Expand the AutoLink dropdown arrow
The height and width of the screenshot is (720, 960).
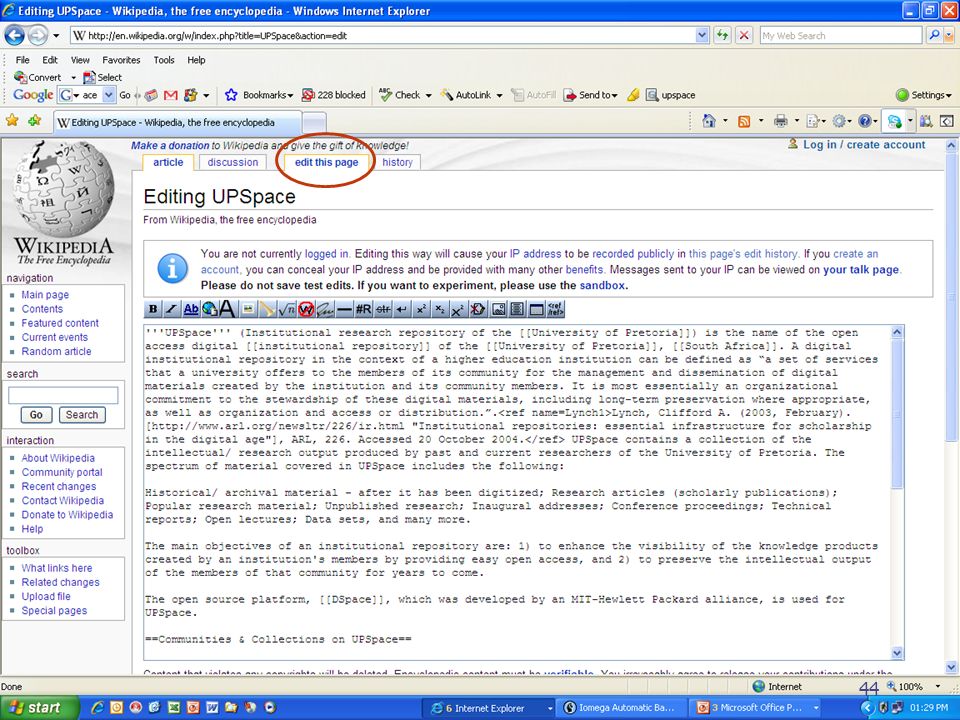pyautogui.click(x=499, y=96)
